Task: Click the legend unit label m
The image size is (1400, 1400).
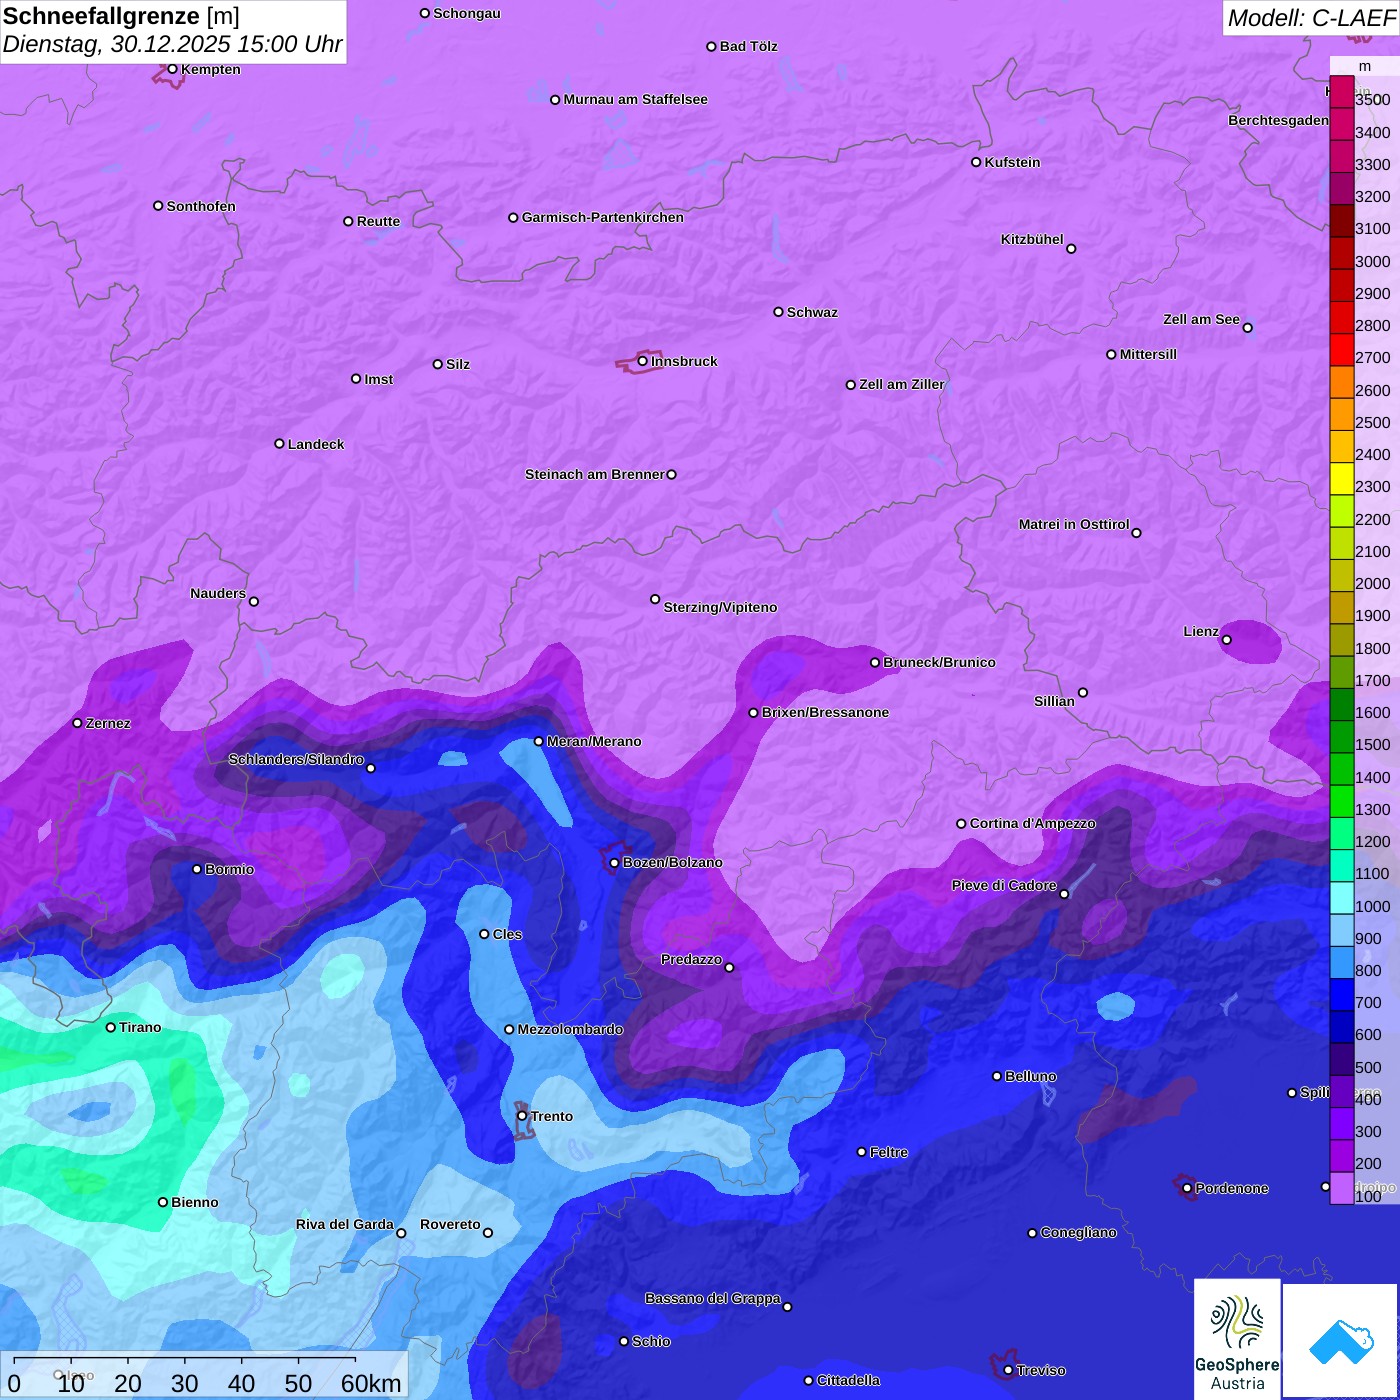Action: (x=1365, y=66)
